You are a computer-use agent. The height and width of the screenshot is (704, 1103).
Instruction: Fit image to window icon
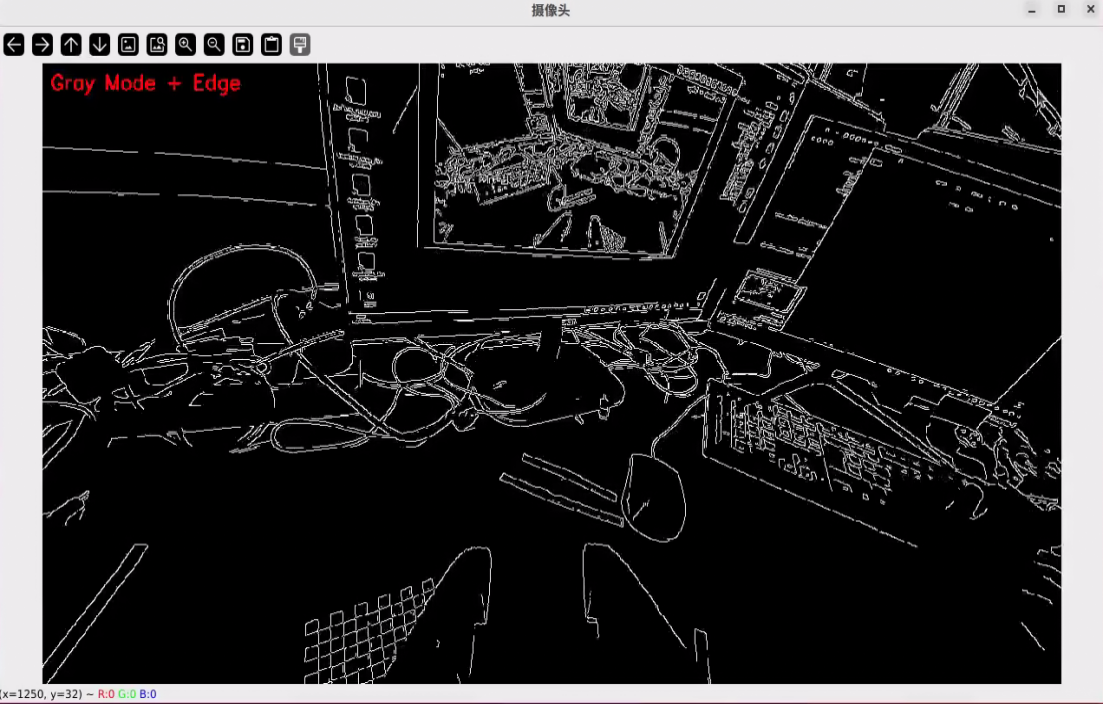(x=157, y=44)
